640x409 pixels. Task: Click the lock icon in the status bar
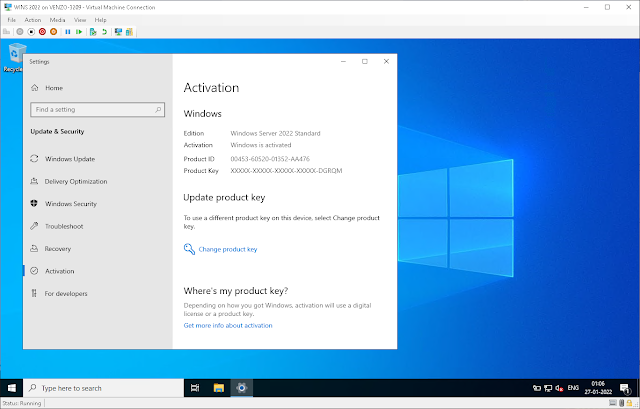pos(629,403)
